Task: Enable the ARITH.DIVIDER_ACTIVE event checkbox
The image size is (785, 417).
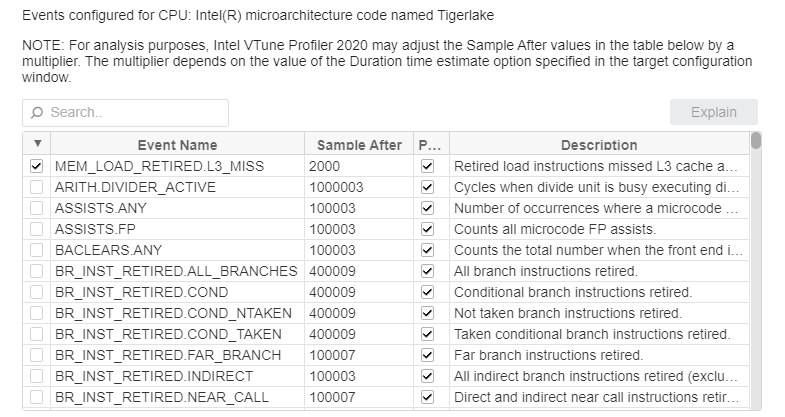Action: [x=37, y=187]
